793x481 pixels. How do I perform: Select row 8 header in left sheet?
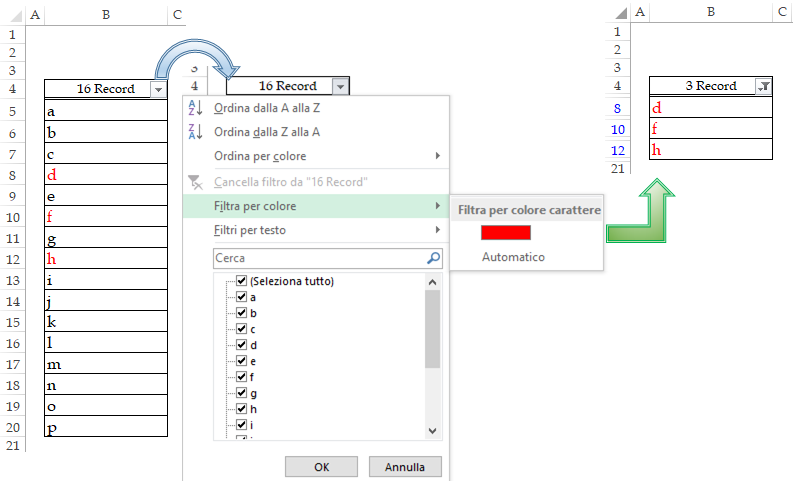[x=12, y=175]
